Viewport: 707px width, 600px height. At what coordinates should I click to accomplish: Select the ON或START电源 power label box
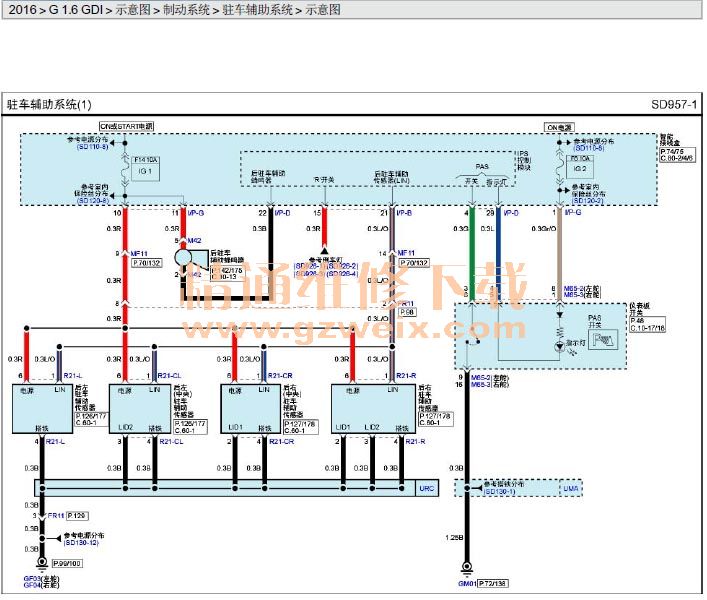[126, 127]
